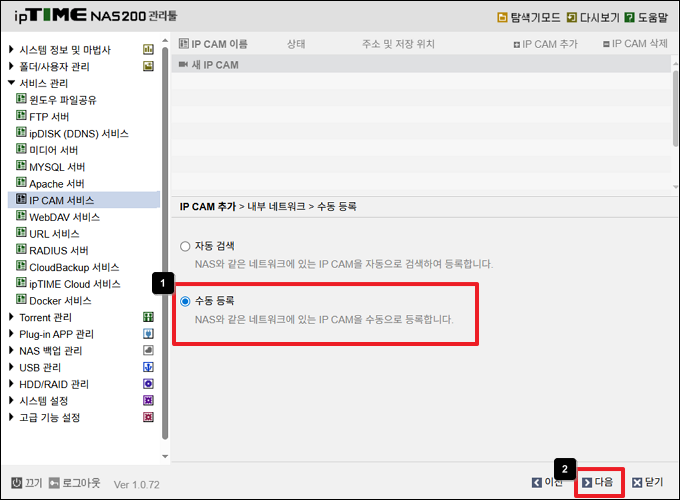The image size is (680, 500).
Task: Click the 시스템 정보 및 마법사 chart icon
Action: (x=148, y=50)
